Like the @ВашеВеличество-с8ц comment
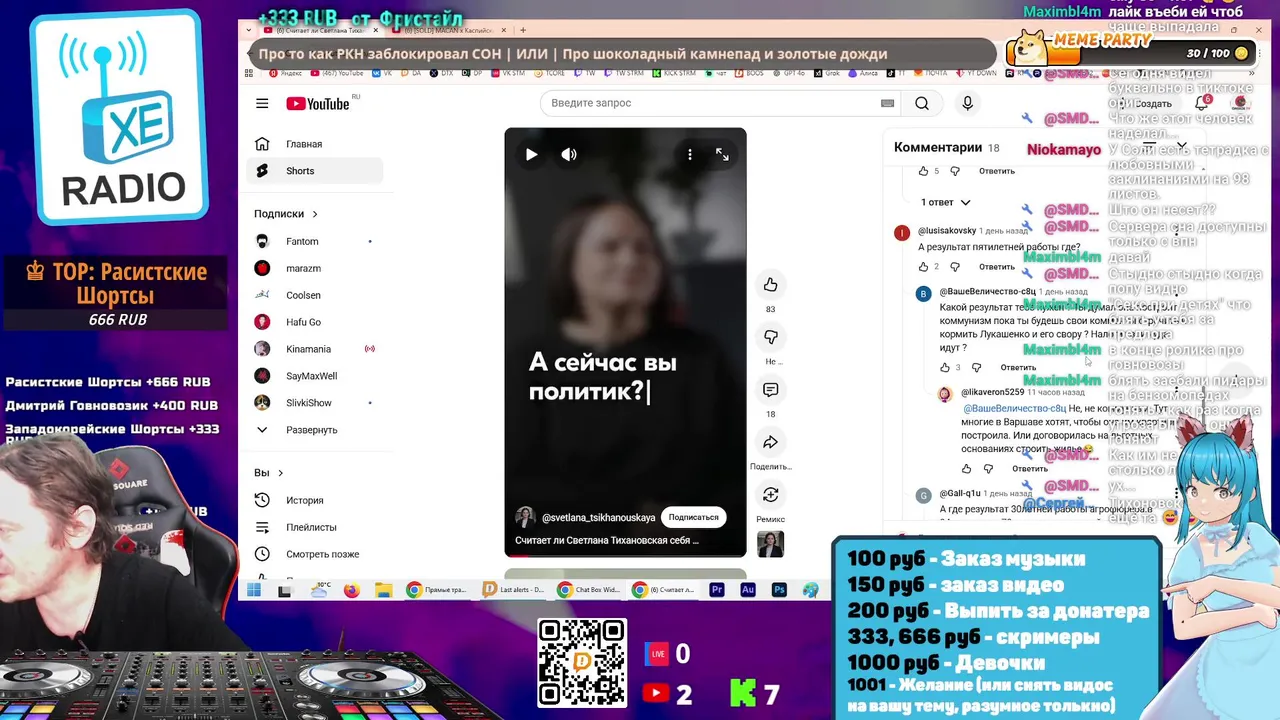Viewport: 1280px width, 720px height. [945, 367]
